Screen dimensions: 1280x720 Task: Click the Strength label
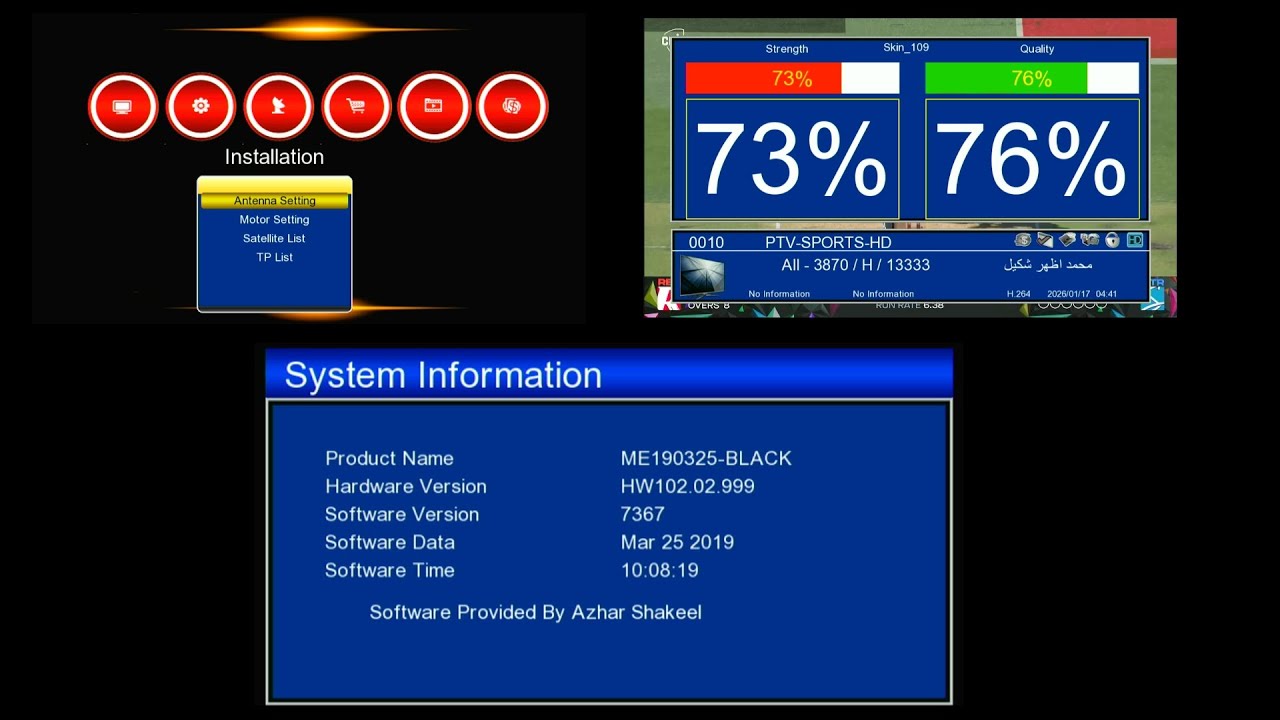click(787, 49)
